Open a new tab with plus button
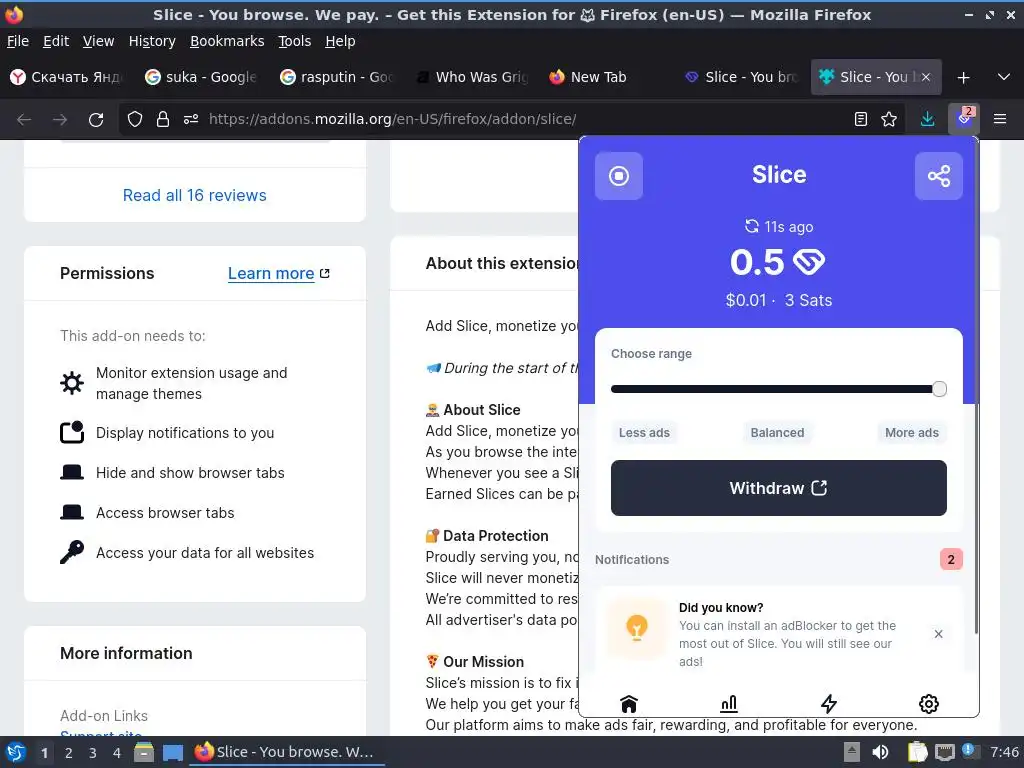 (x=963, y=77)
